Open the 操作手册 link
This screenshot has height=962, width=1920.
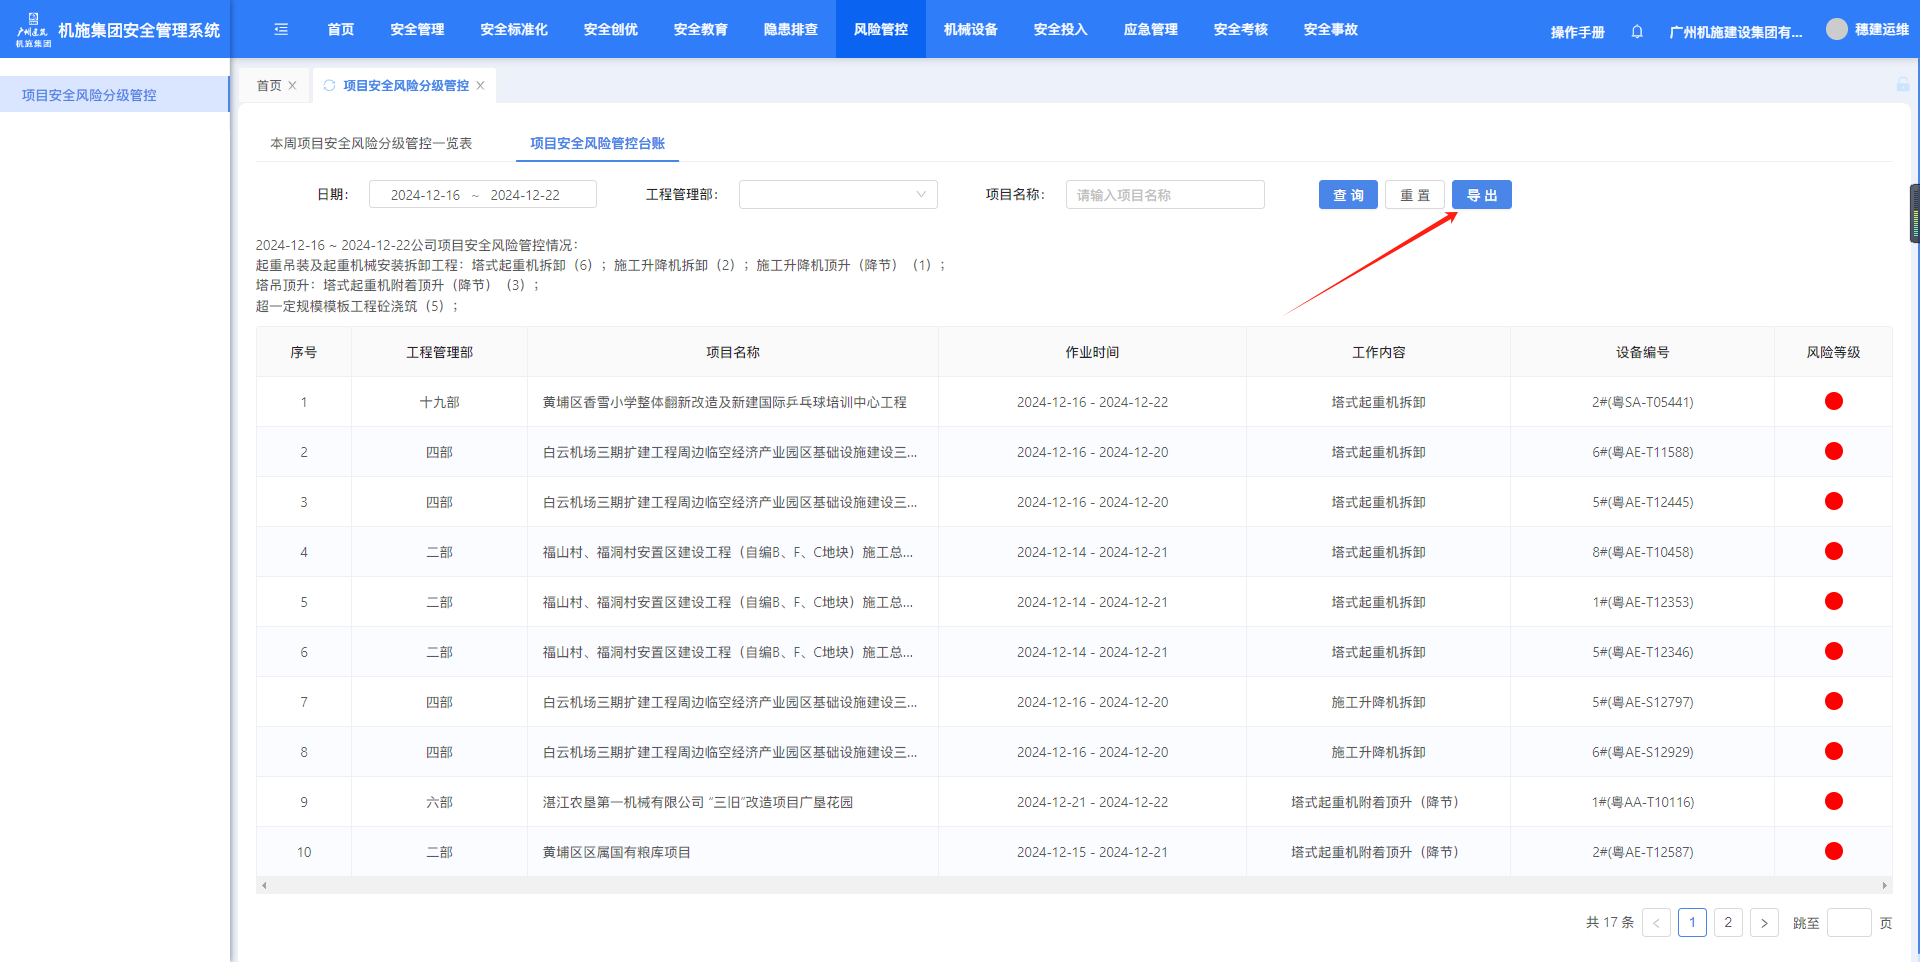pyautogui.click(x=1577, y=32)
